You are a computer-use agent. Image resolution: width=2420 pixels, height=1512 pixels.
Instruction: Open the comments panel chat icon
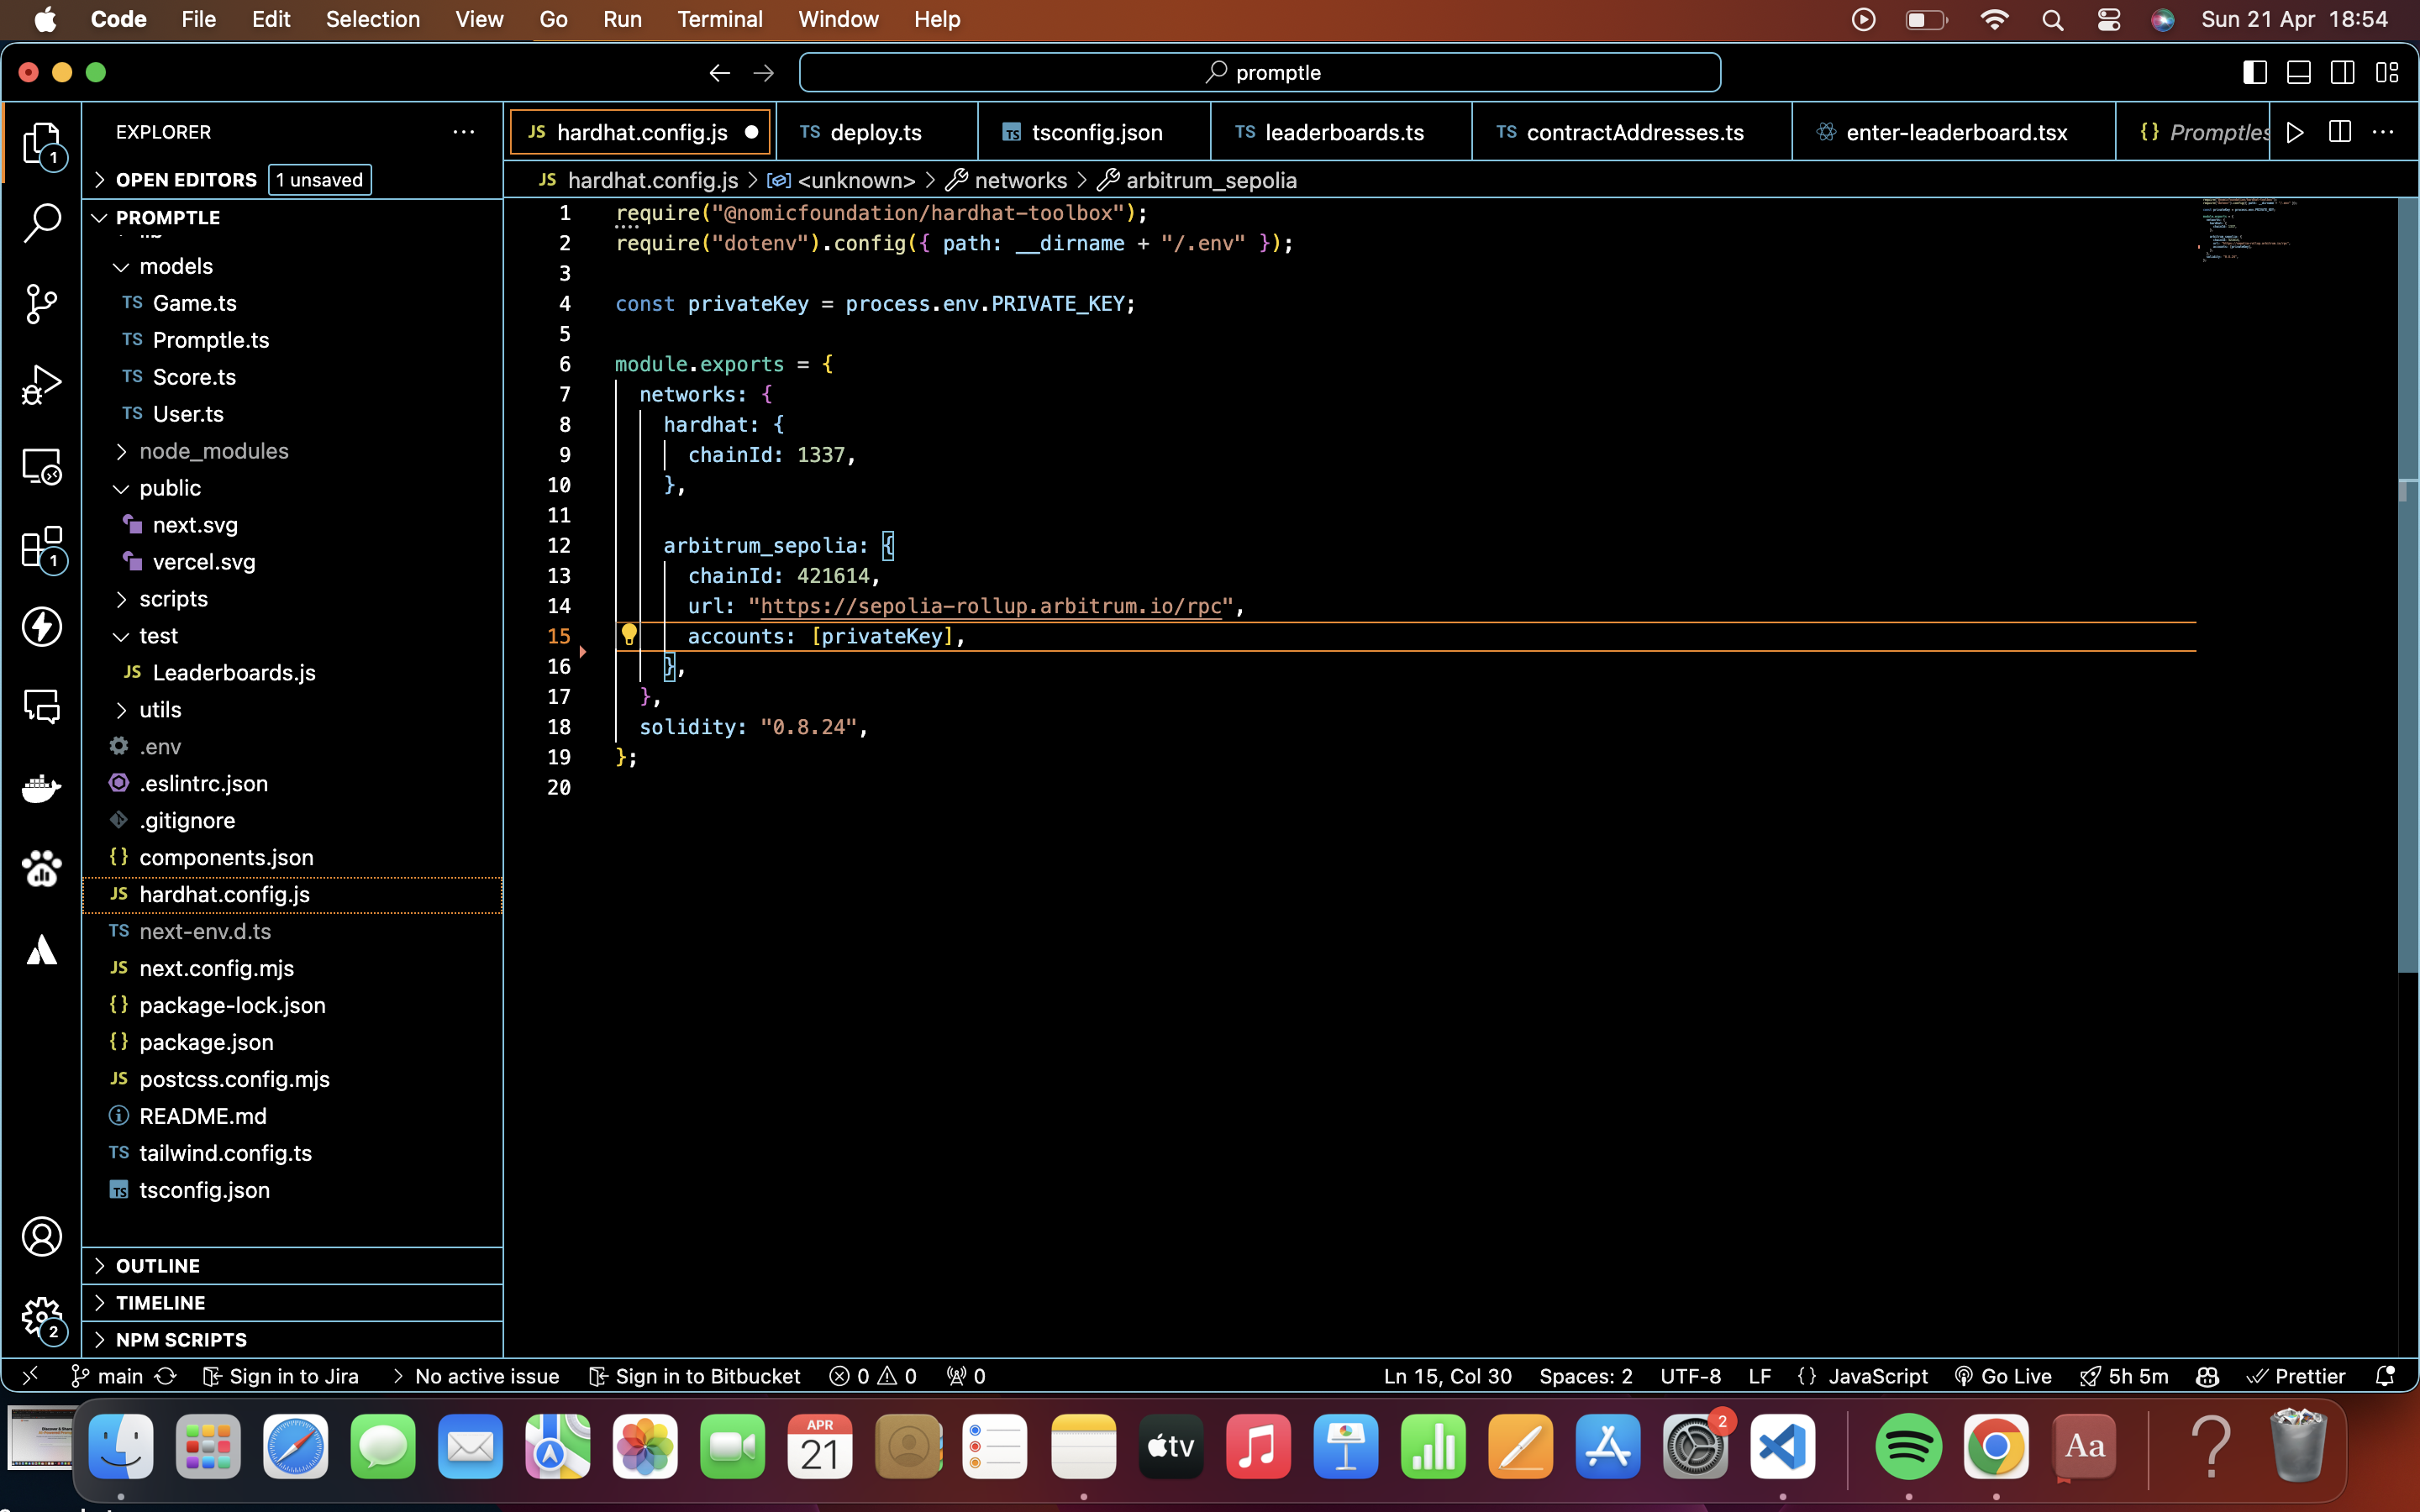[x=41, y=707]
